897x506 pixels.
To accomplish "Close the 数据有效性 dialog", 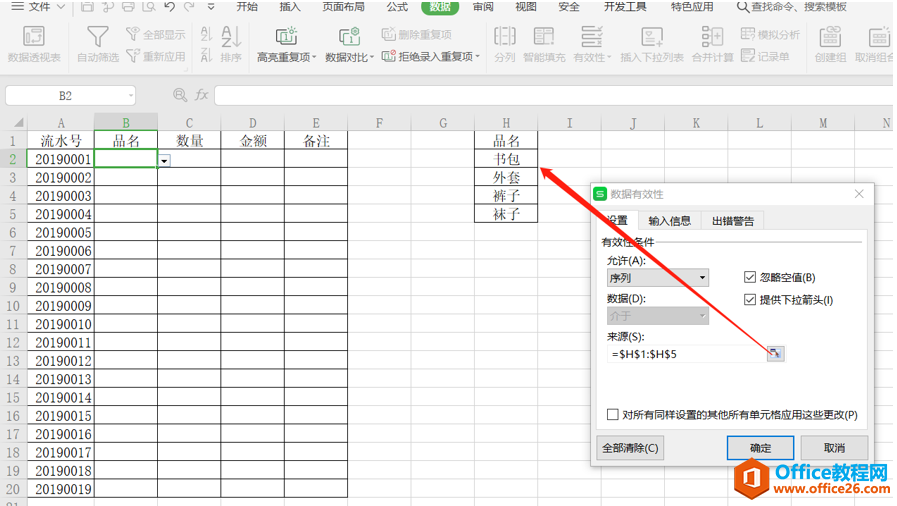I will point(859,194).
